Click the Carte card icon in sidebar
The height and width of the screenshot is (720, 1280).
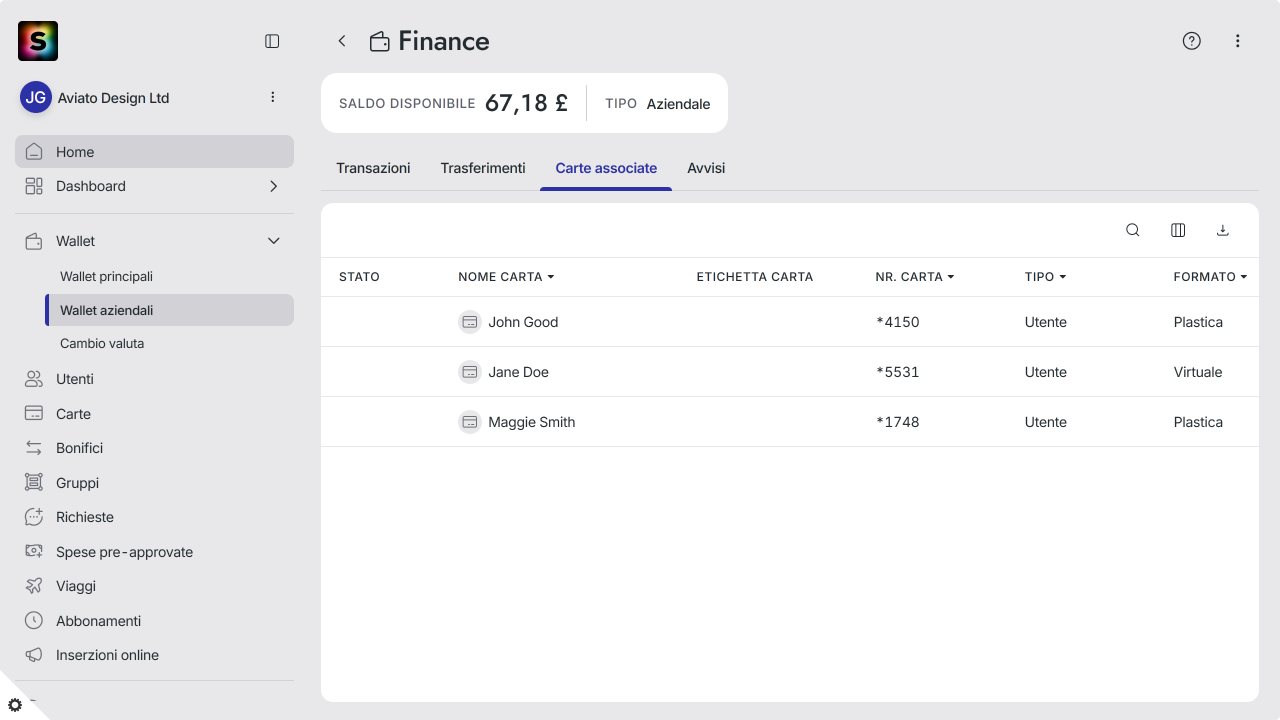[34, 414]
